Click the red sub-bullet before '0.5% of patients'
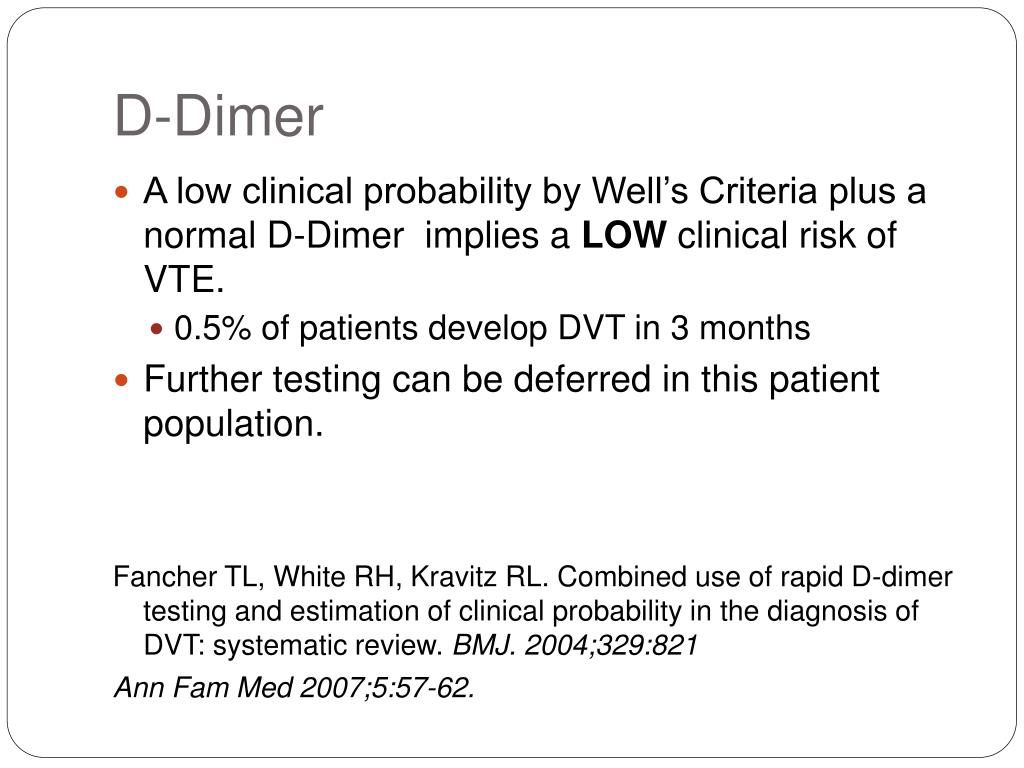Viewport: 1024px width, 768px height. tap(157, 328)
